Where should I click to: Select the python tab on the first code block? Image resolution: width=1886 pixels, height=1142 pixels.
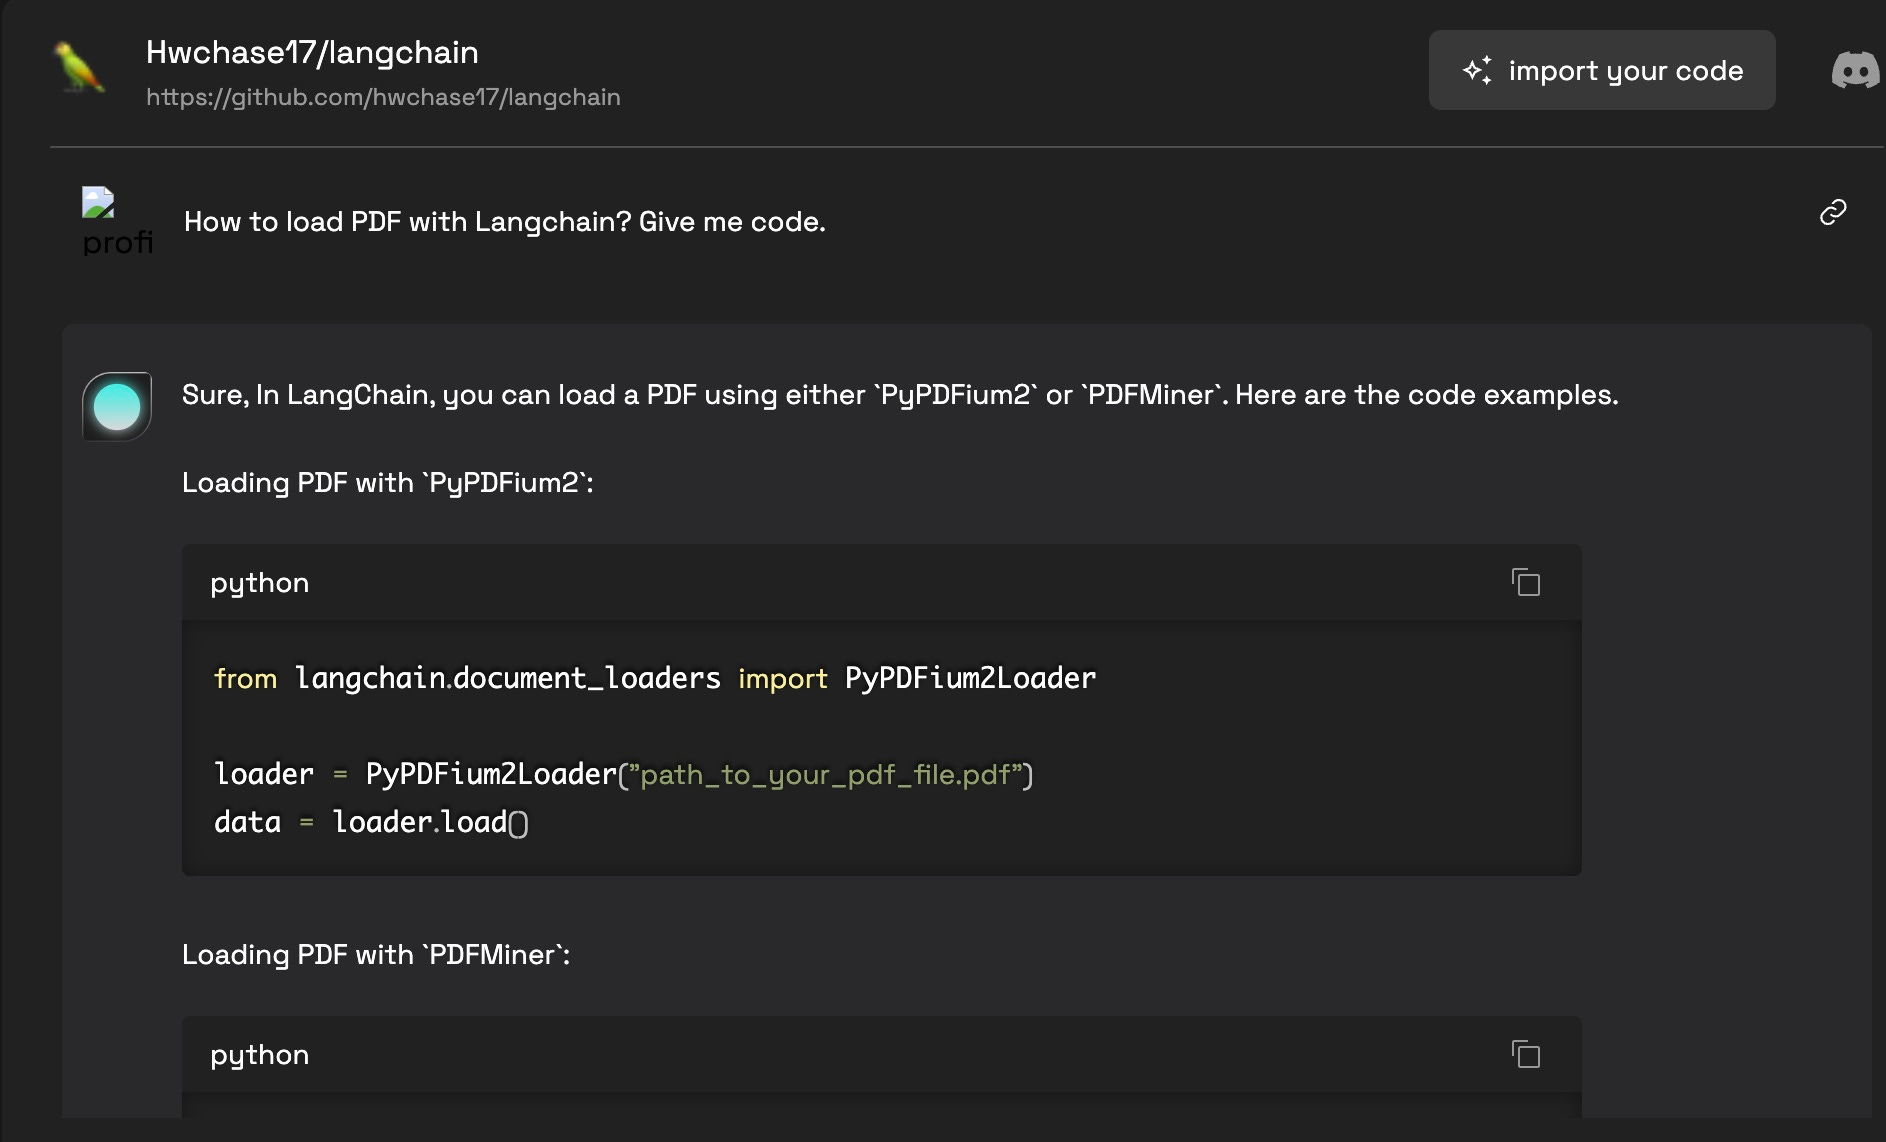point(259,582)
